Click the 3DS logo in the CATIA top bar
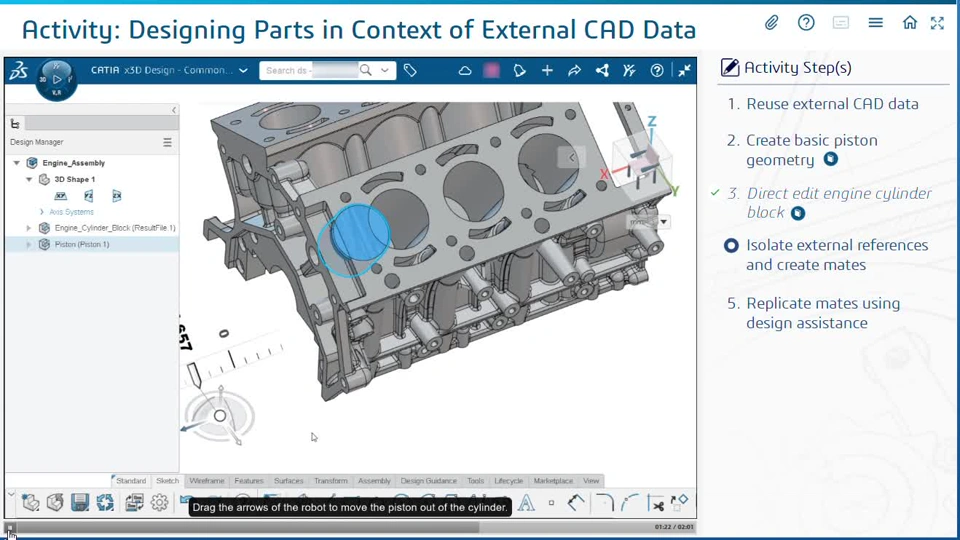Viewport: 960px width, 540px height. pyautogui.click(x=19, y=71)
